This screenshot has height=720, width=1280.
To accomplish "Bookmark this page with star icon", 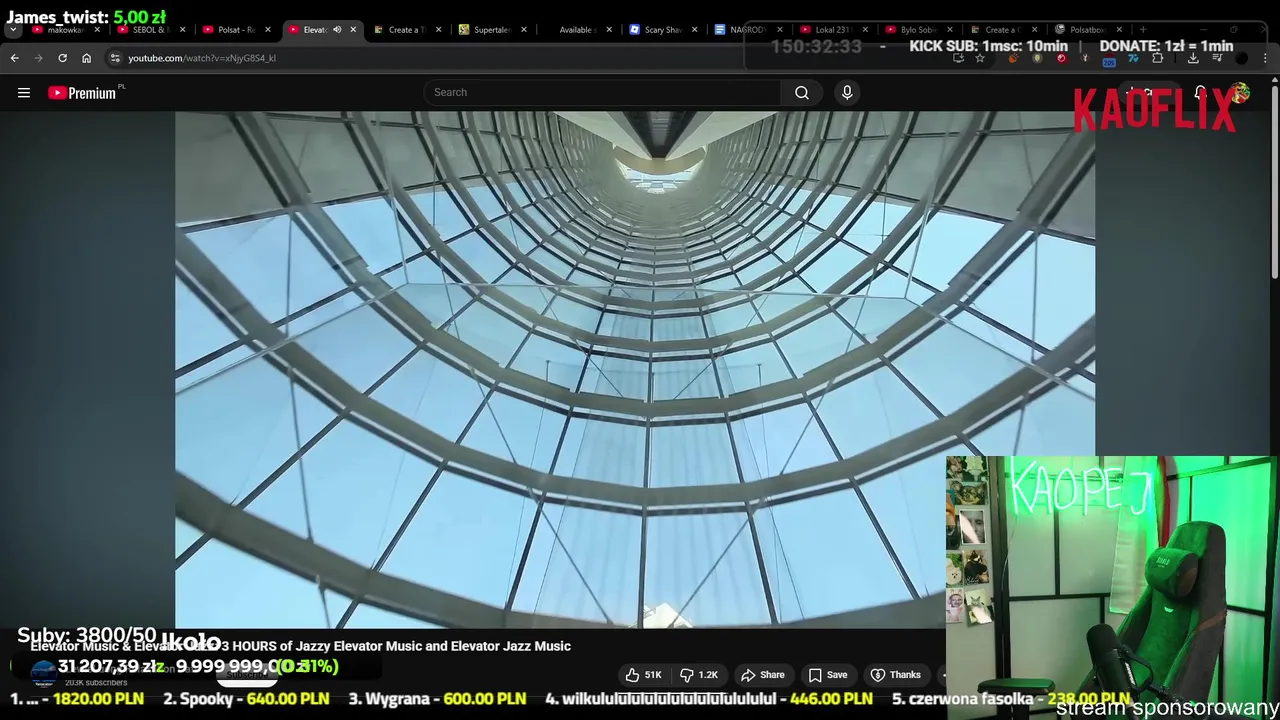I will [x=980, y=58].
